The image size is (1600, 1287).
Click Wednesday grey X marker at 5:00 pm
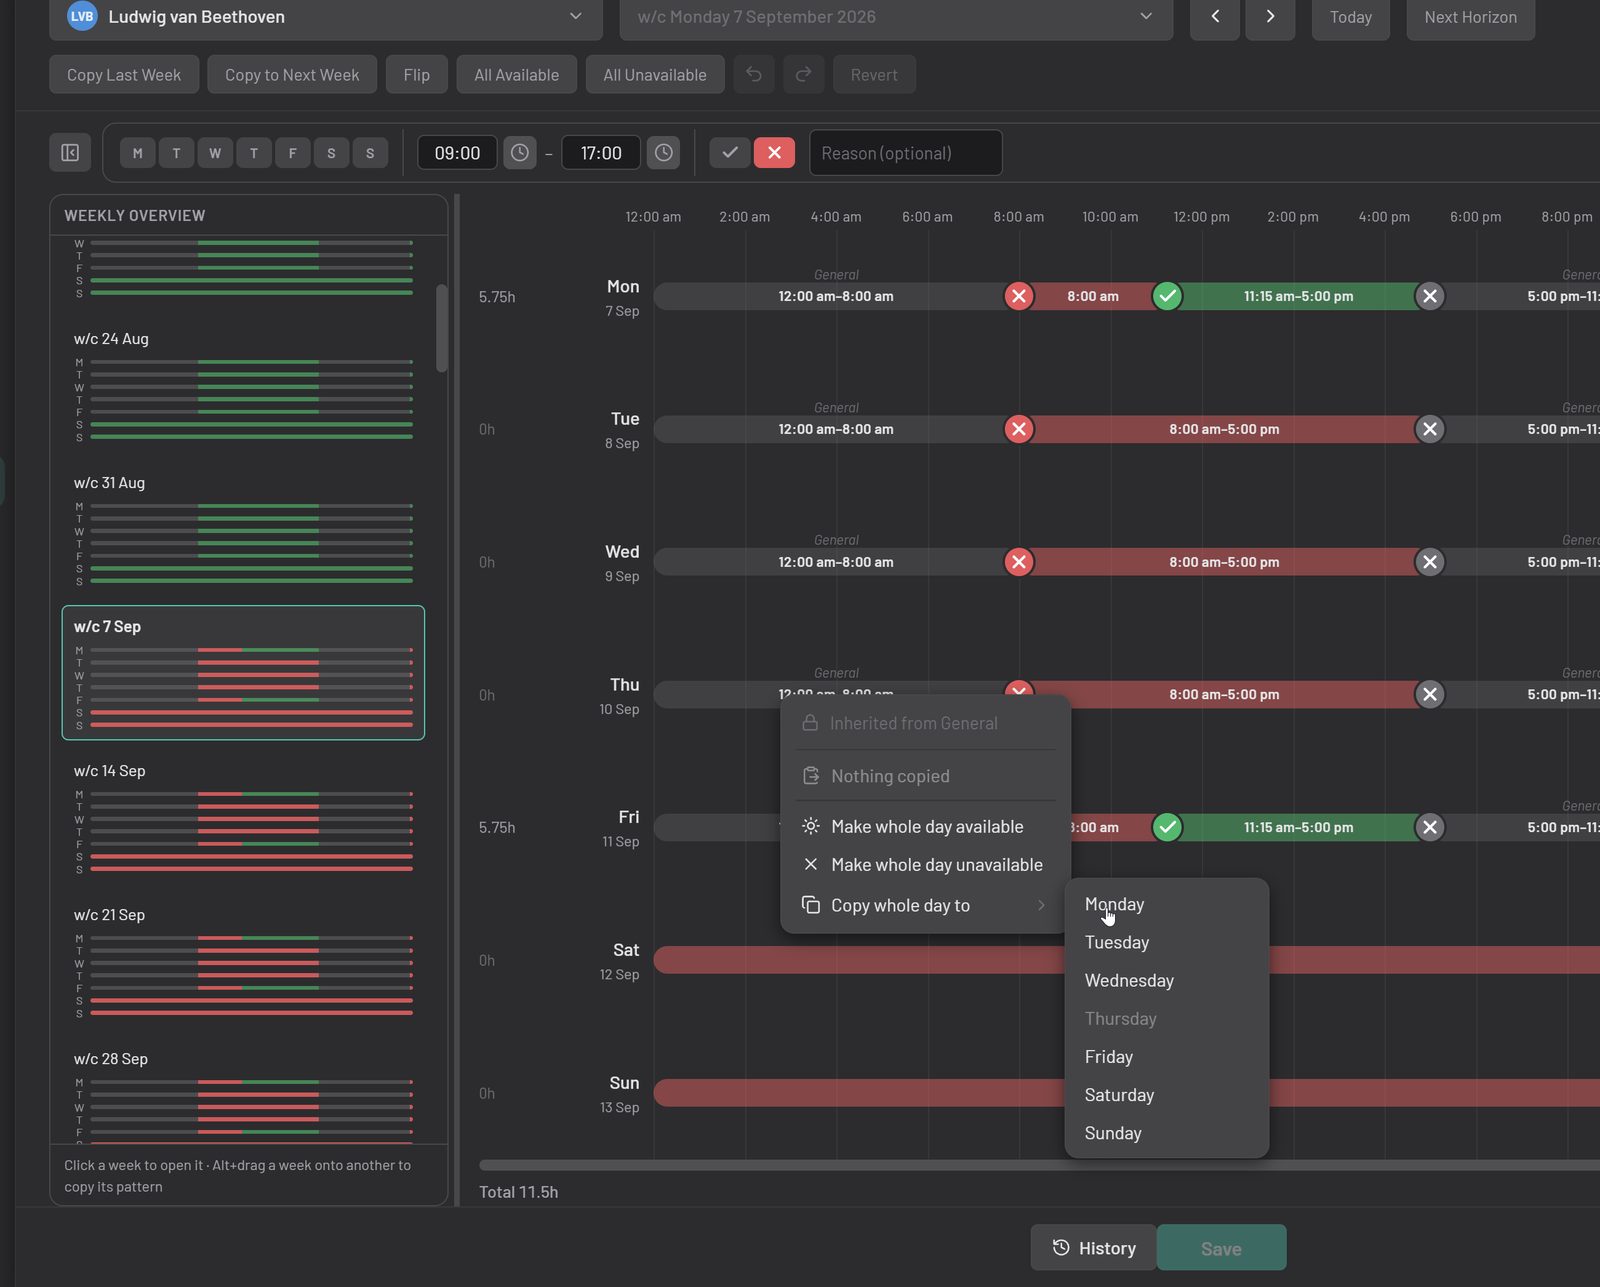[x=1430, y=562]
